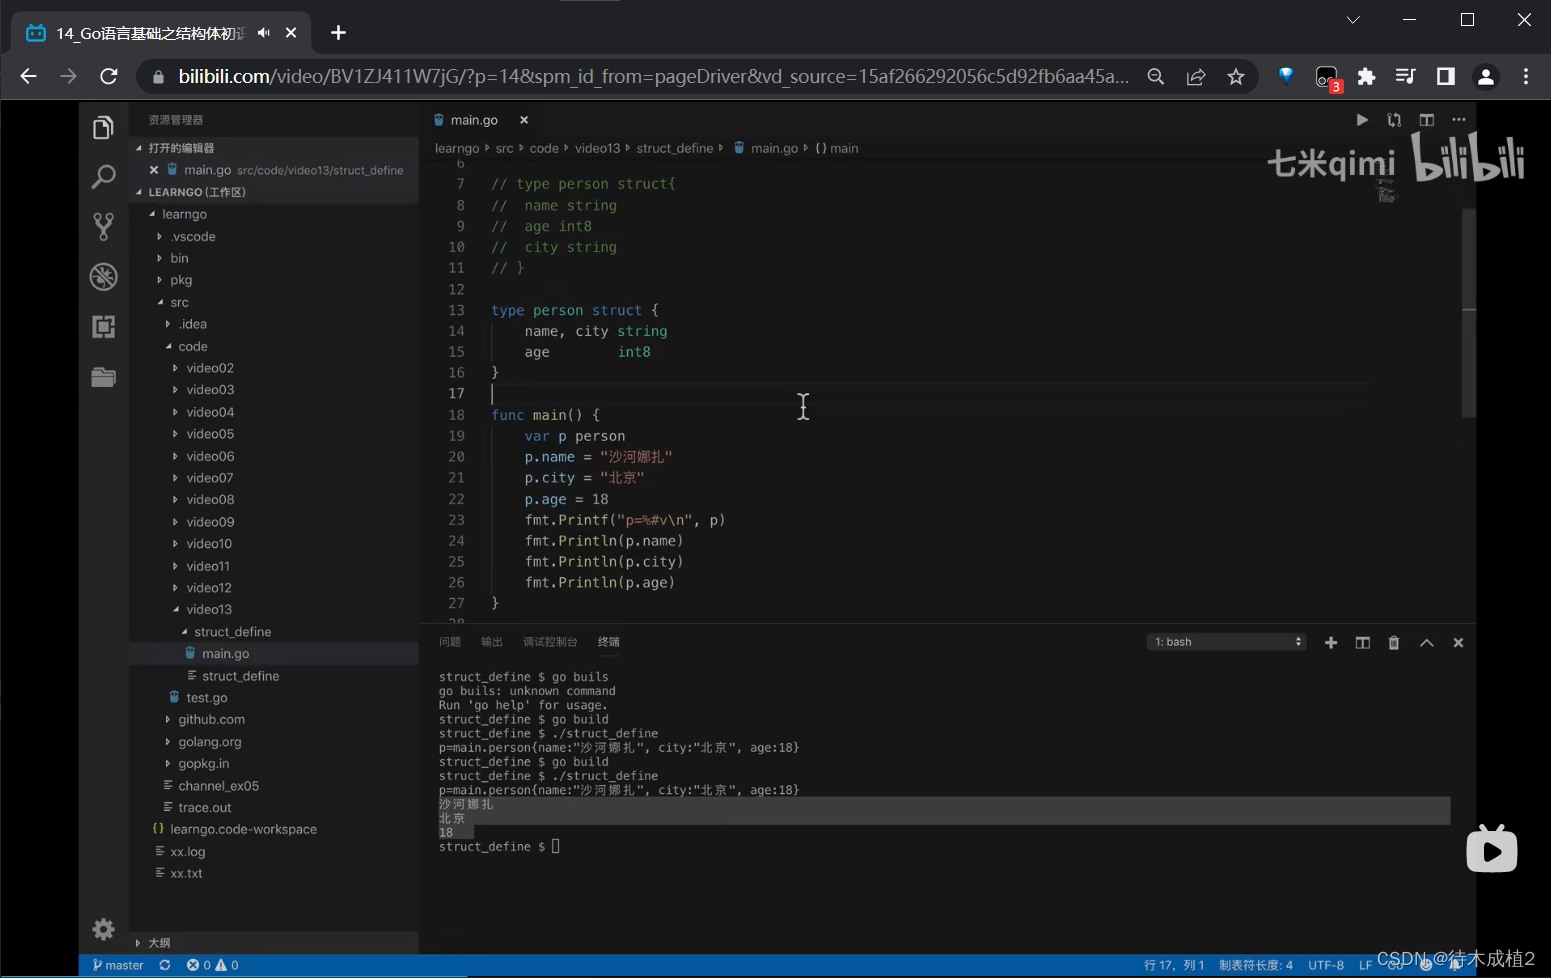Click the bilibili play button overlay
This screenshot has width=1551, height=978.
point(1492,849)
